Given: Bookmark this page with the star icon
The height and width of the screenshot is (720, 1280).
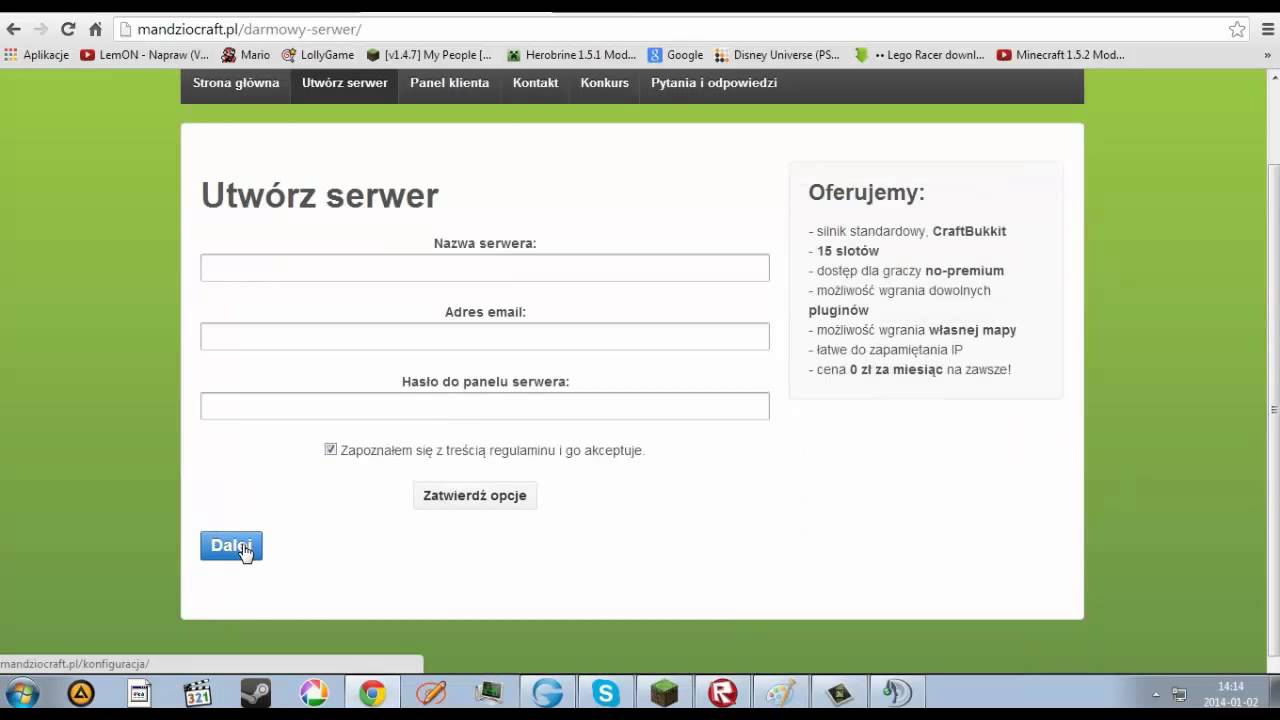Looking at the screenshot, I should [x=1237, y=29].
